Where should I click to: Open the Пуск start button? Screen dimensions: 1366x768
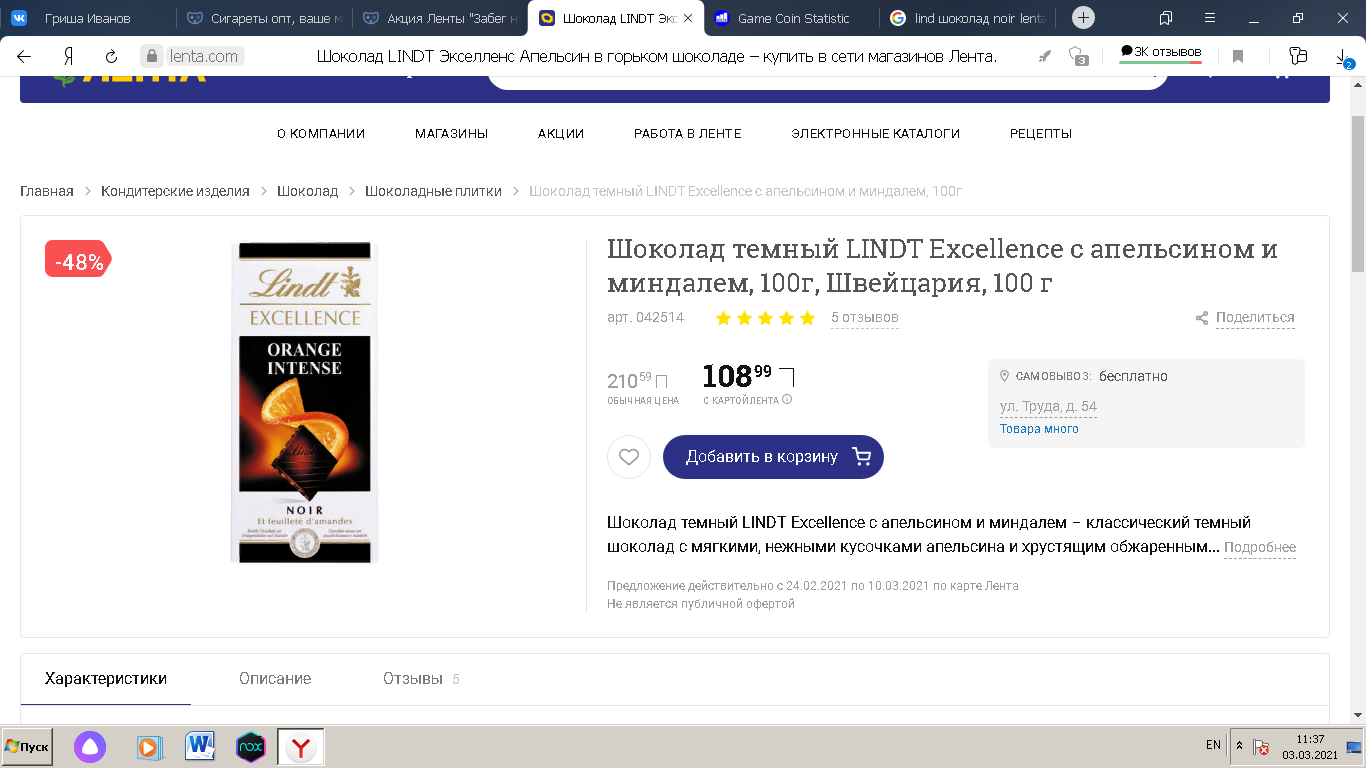point(27,747)
